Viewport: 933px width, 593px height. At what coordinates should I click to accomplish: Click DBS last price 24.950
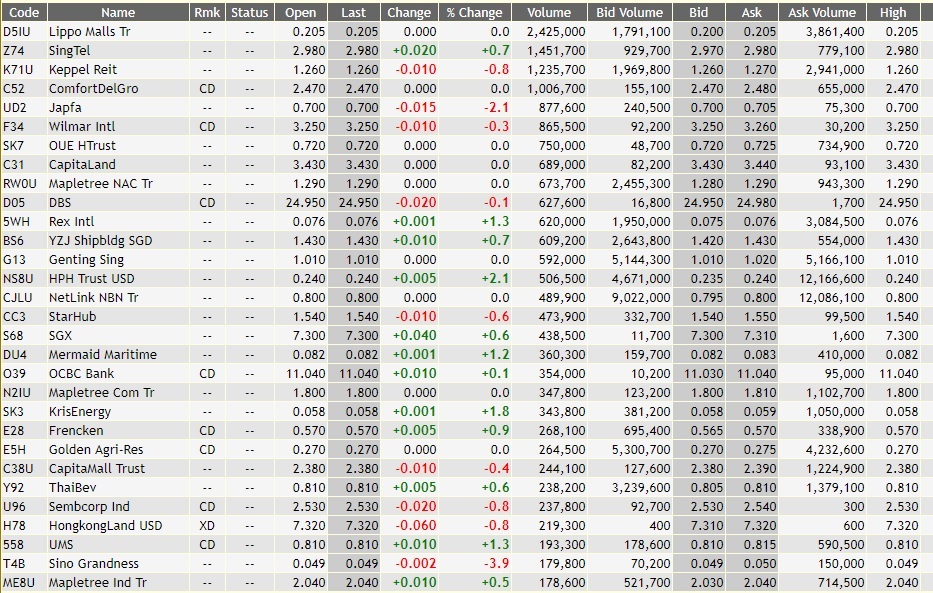(x=358, y=203)
